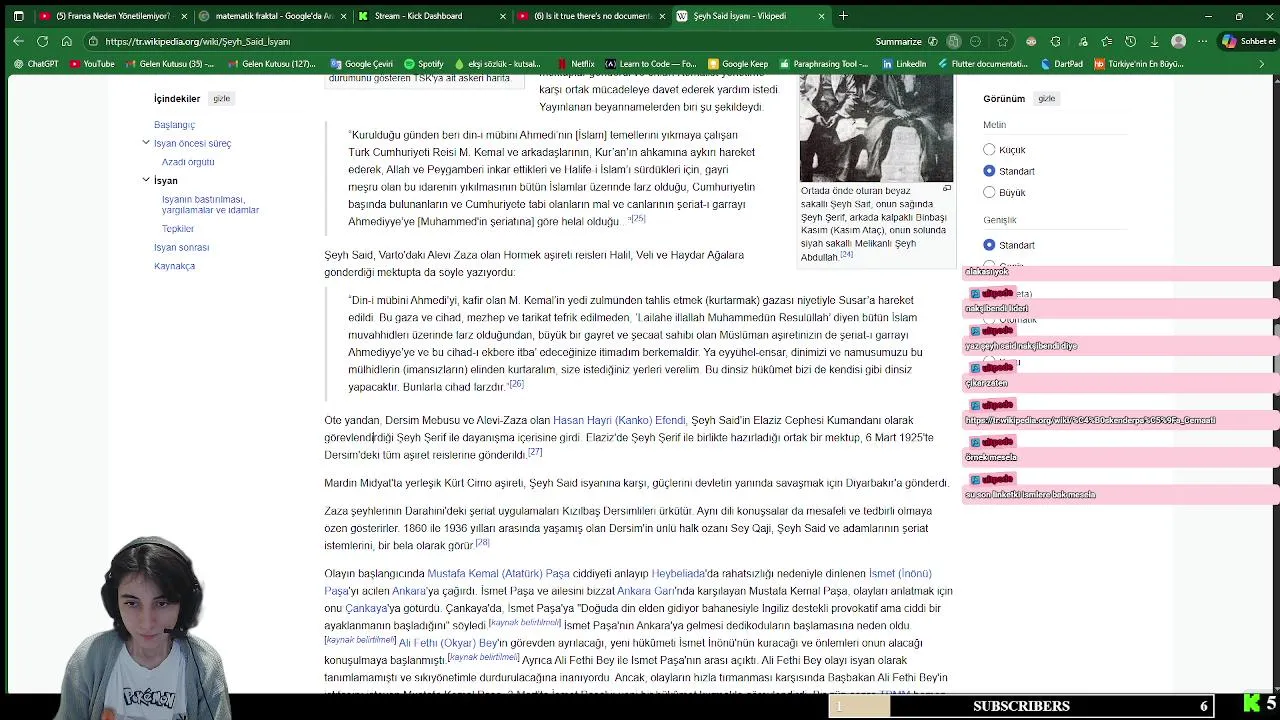Viewport: 1280px width, 720px height.
Task: Open the Flutter documentation bookmark
Action: tap(981, 64)
